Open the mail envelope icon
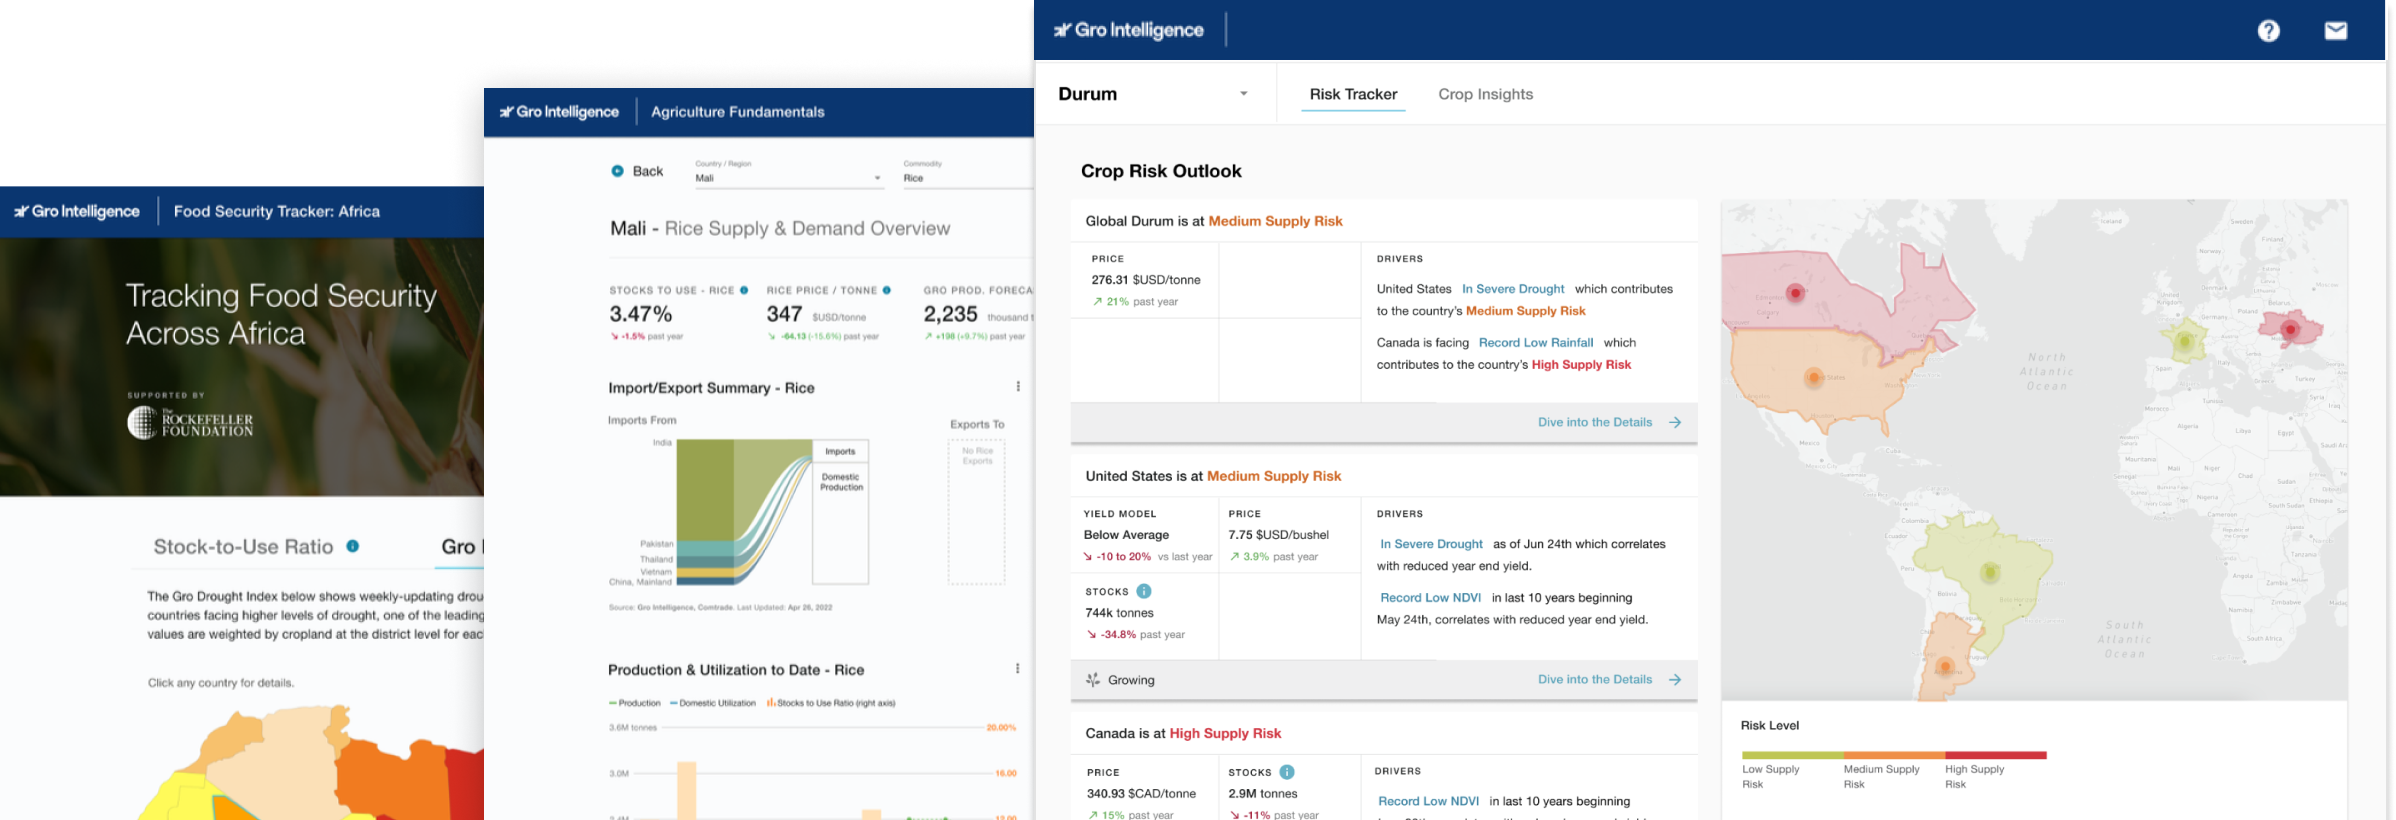 2336,31
